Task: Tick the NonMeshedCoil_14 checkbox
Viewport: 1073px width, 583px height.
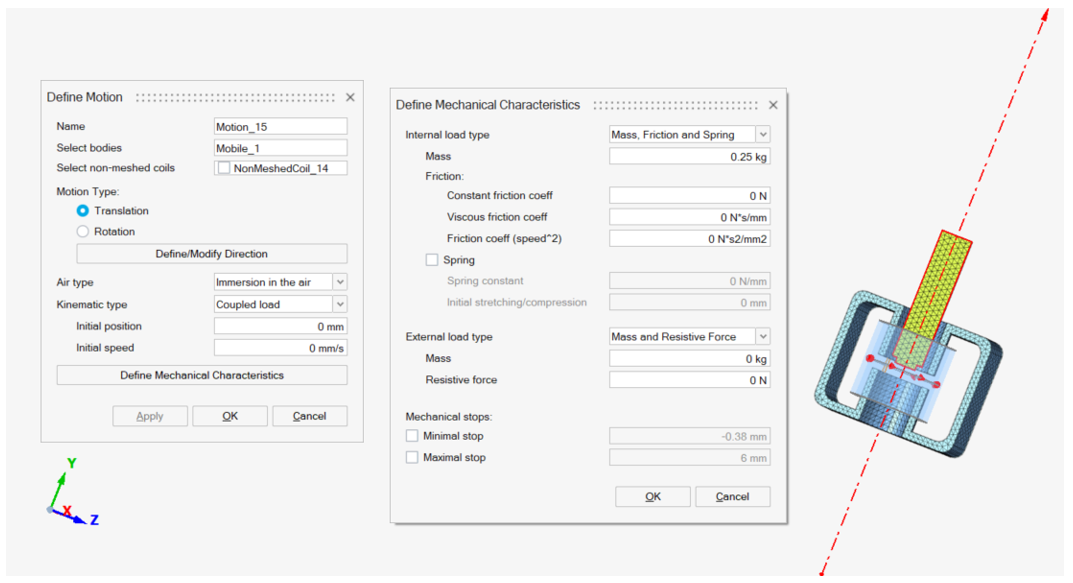Action: point(224,168)
